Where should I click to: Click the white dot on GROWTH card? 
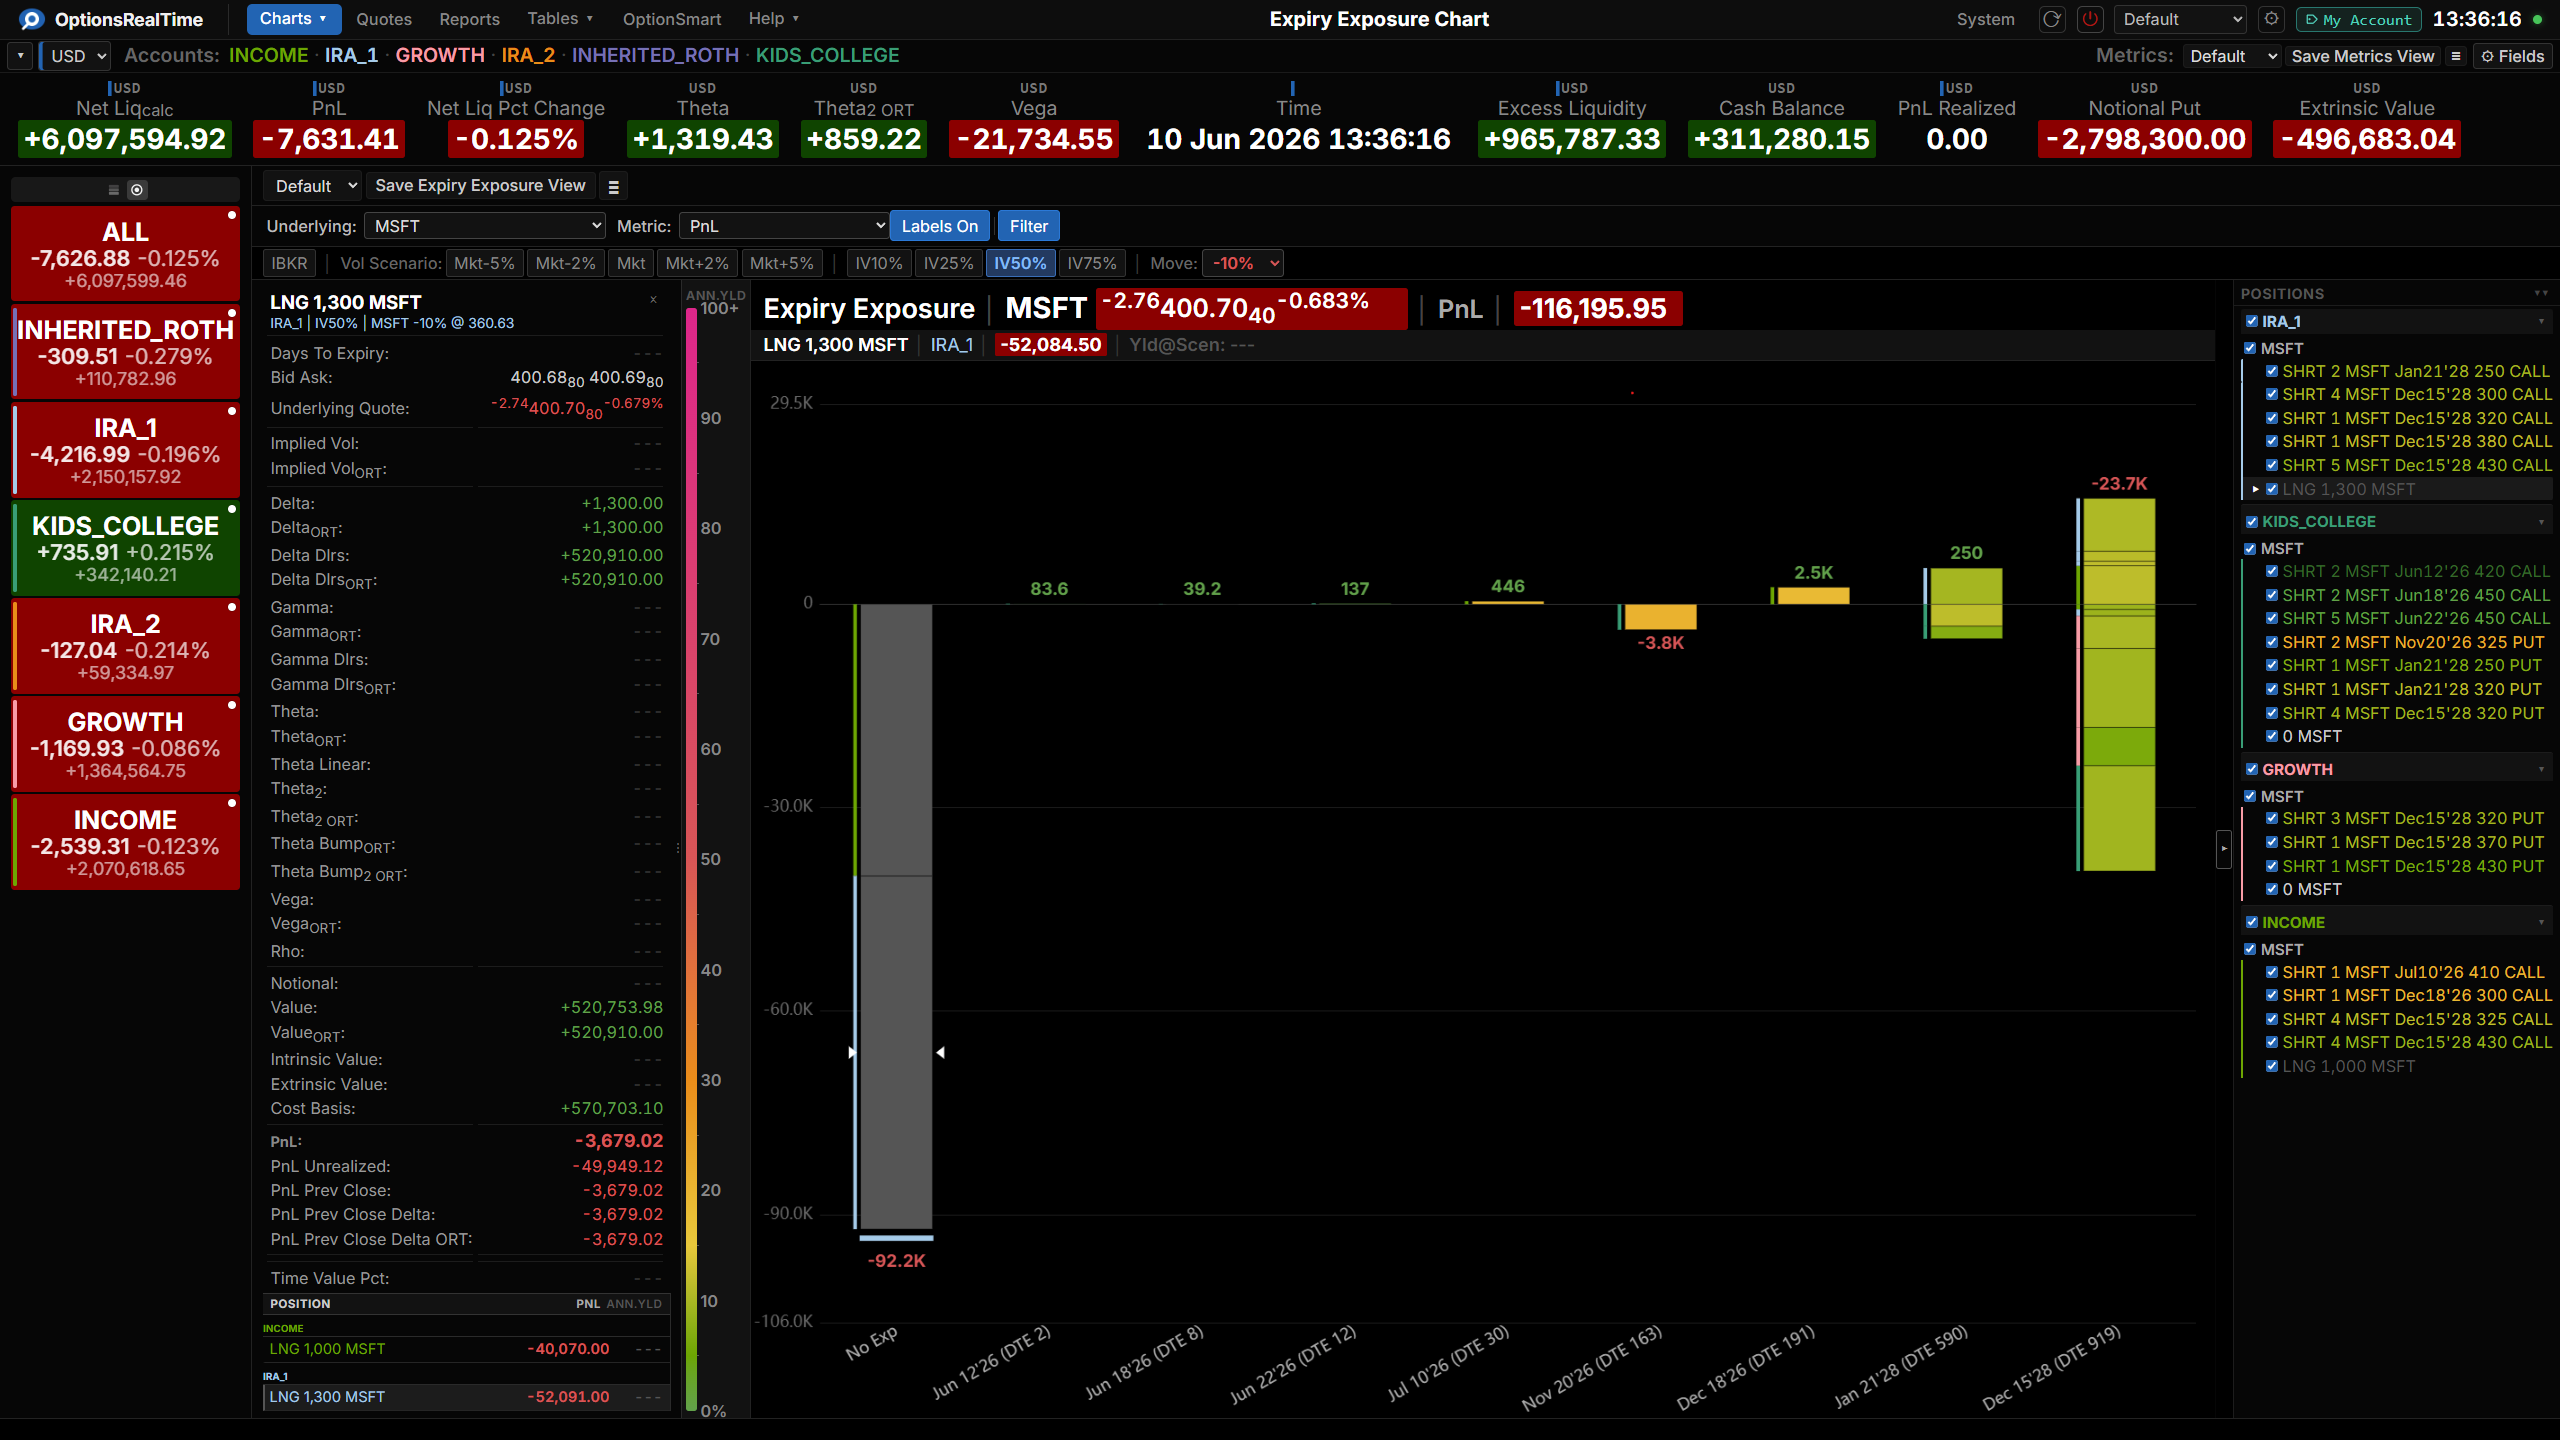click(232, 705)
